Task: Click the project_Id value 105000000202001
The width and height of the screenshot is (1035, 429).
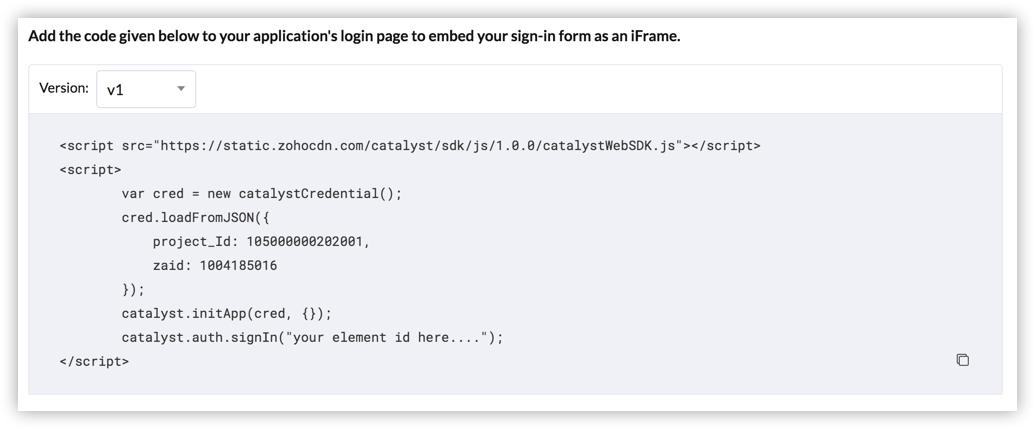Action: (304, 242)
